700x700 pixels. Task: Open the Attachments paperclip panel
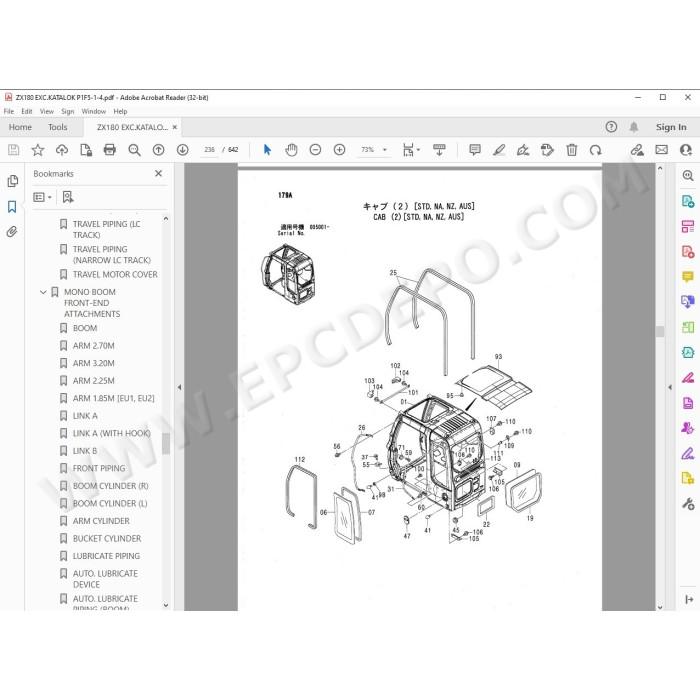(12, 231)
